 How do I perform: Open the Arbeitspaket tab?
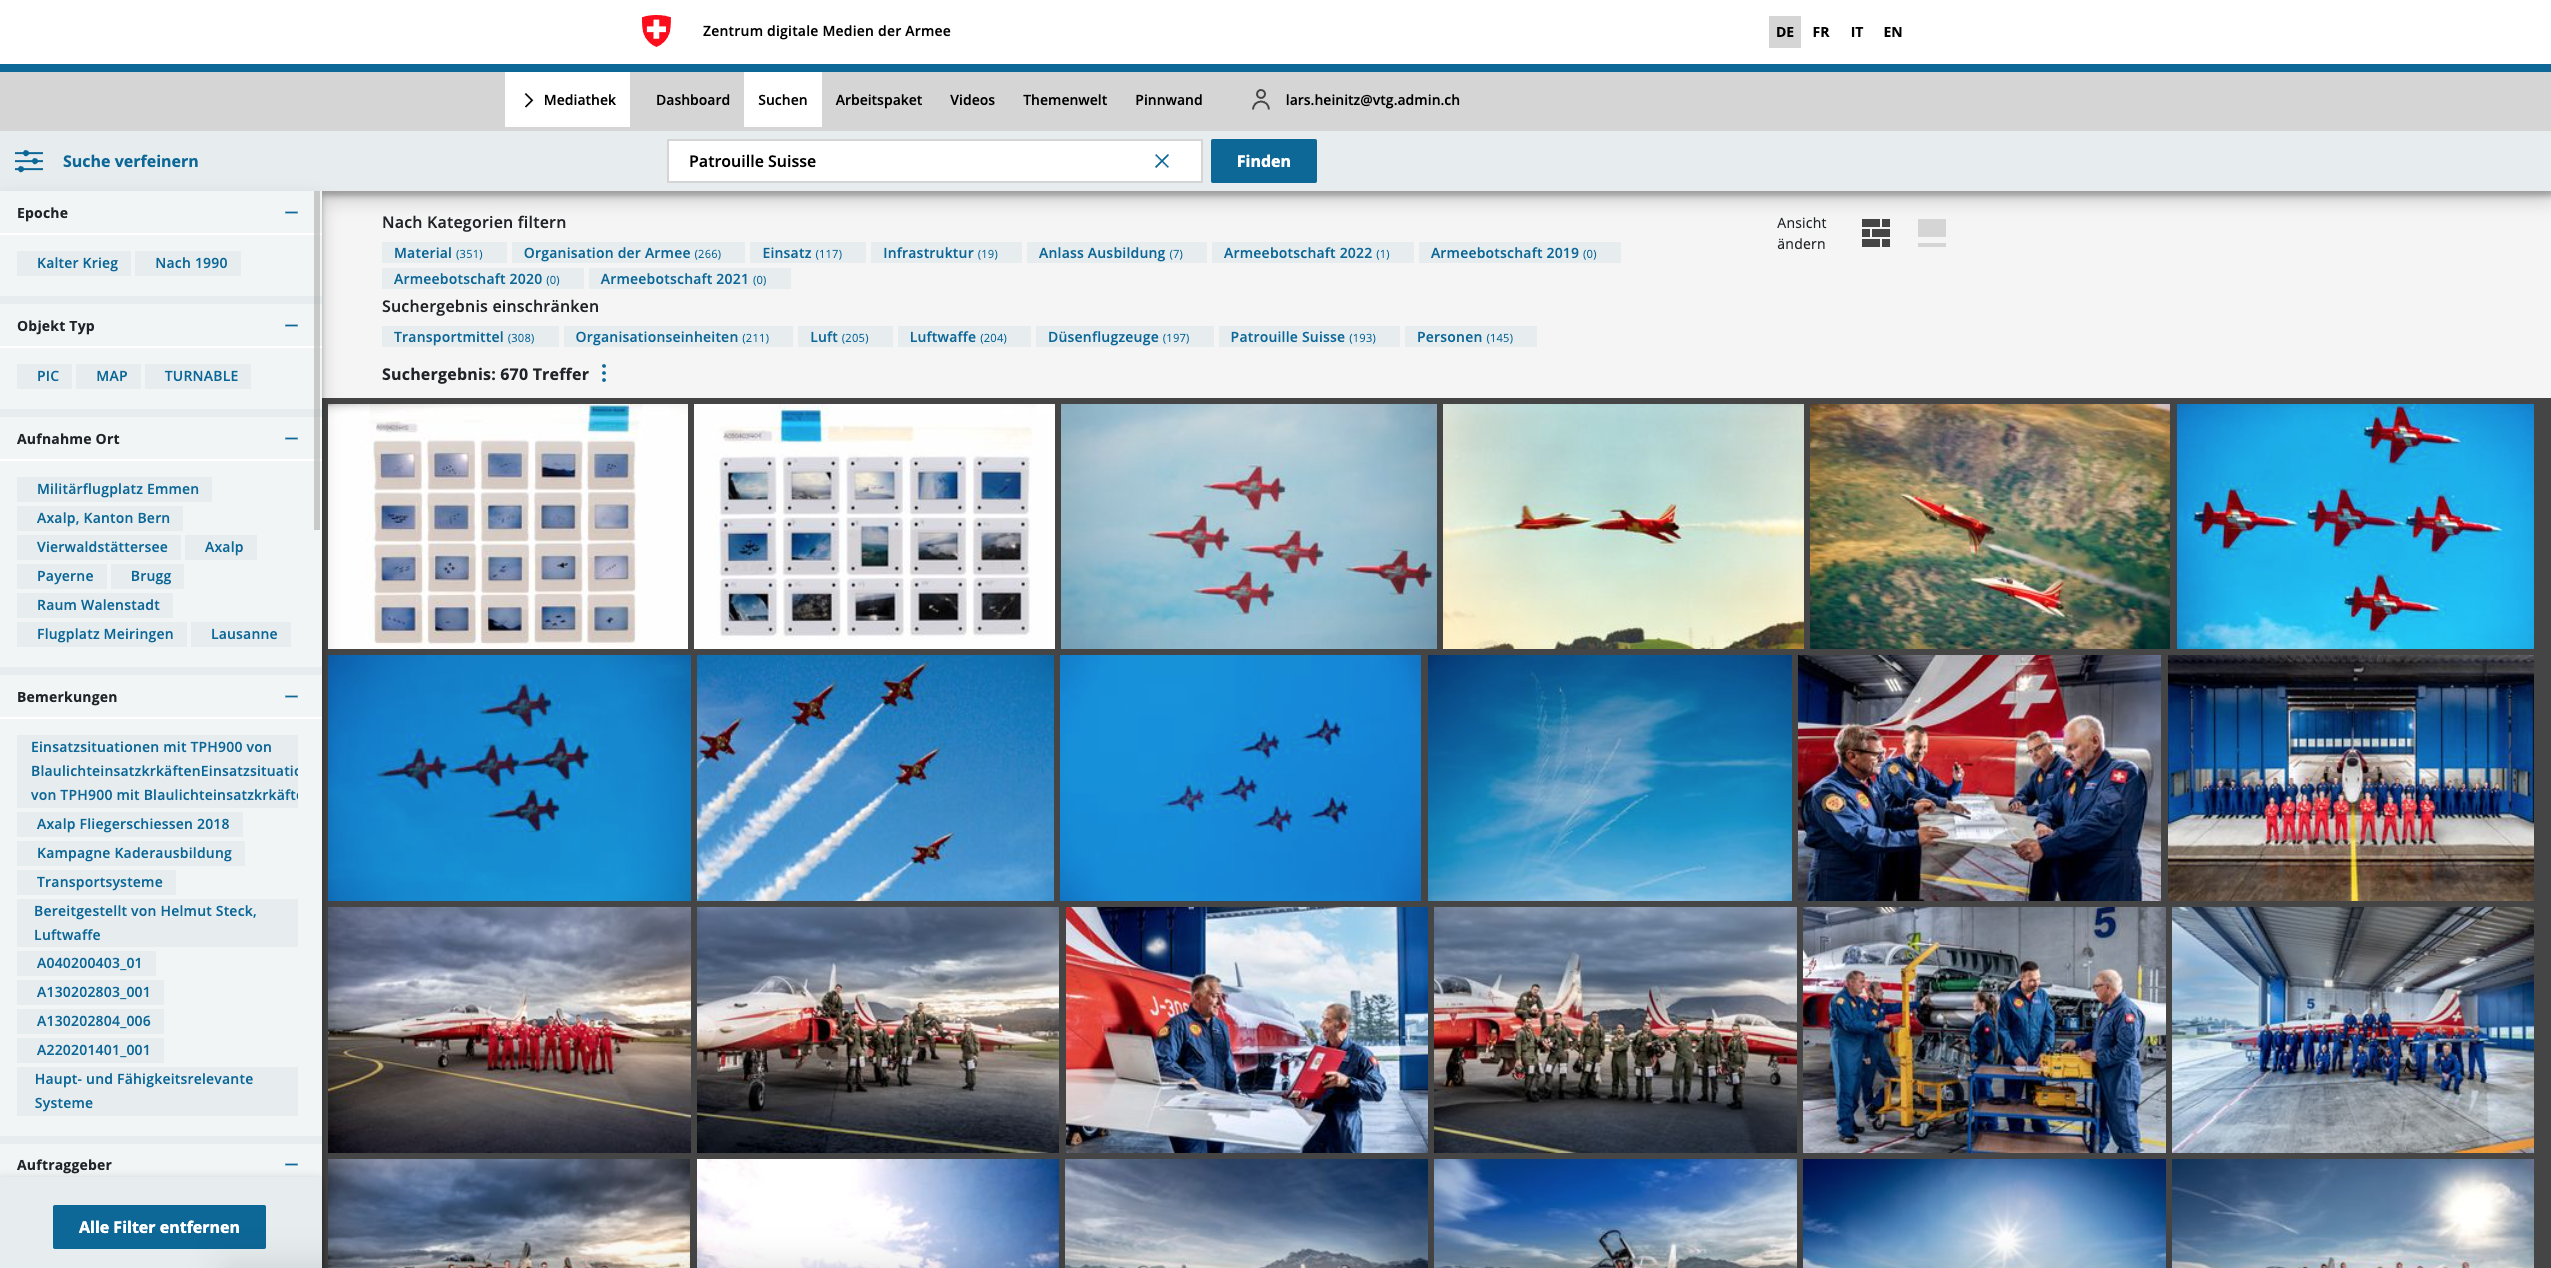tap(878, 100)
